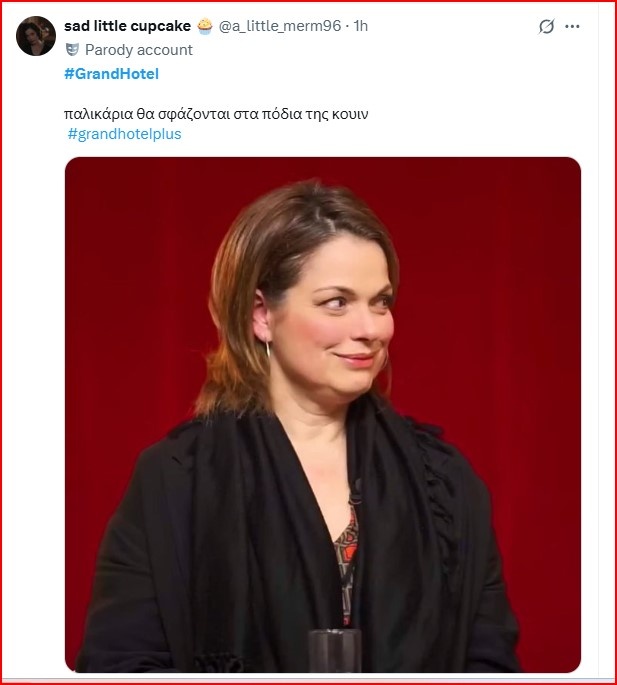Open the #grandhotelplus hashtag
This screenshot has height=685, width=617.
(124, 134)
